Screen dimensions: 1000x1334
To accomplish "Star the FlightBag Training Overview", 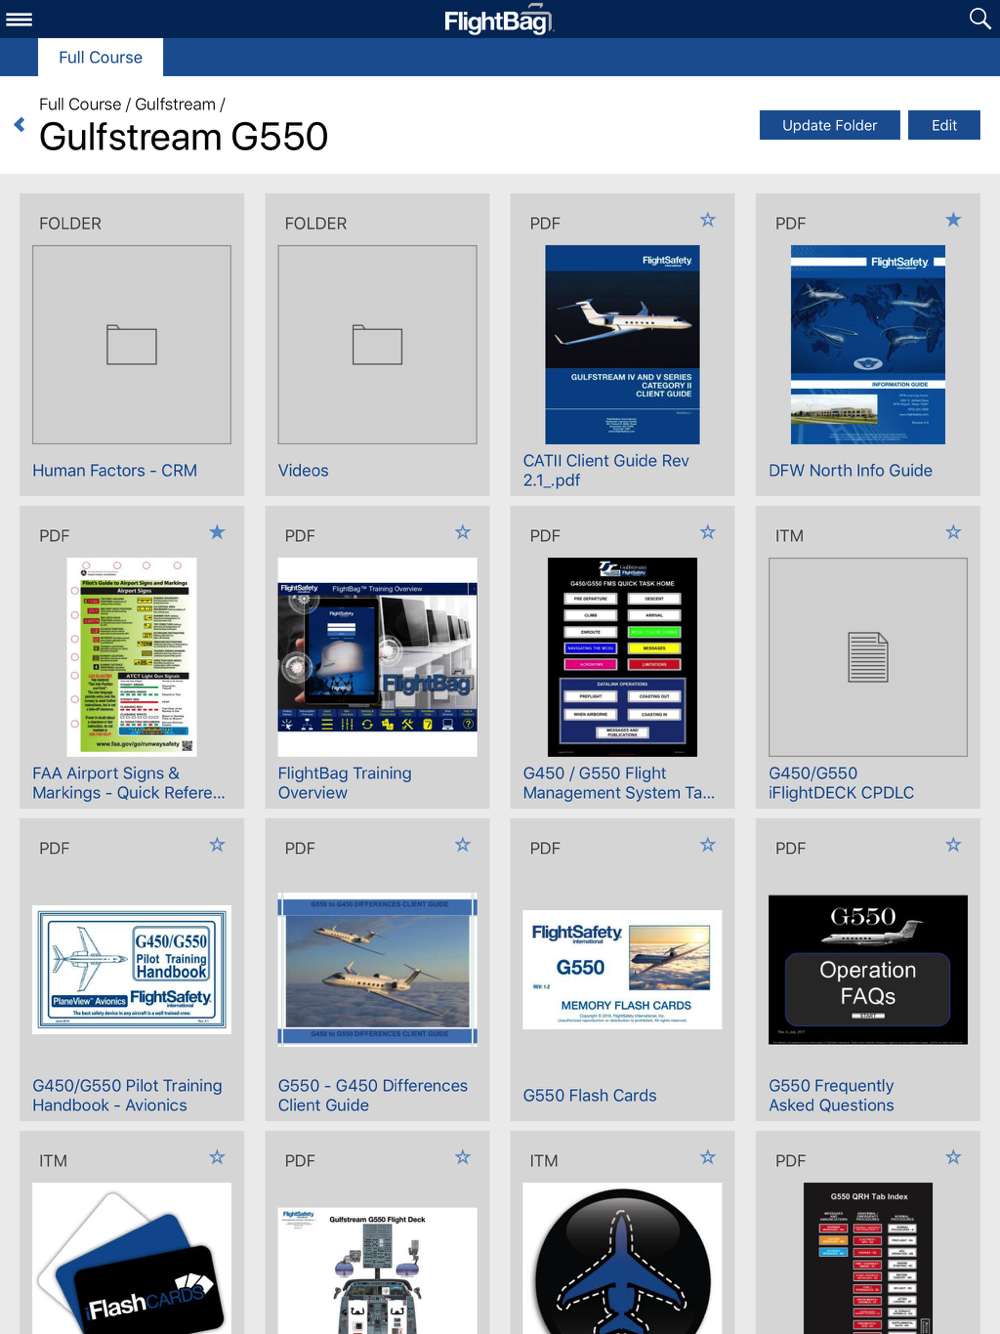I will coord(462,532).
